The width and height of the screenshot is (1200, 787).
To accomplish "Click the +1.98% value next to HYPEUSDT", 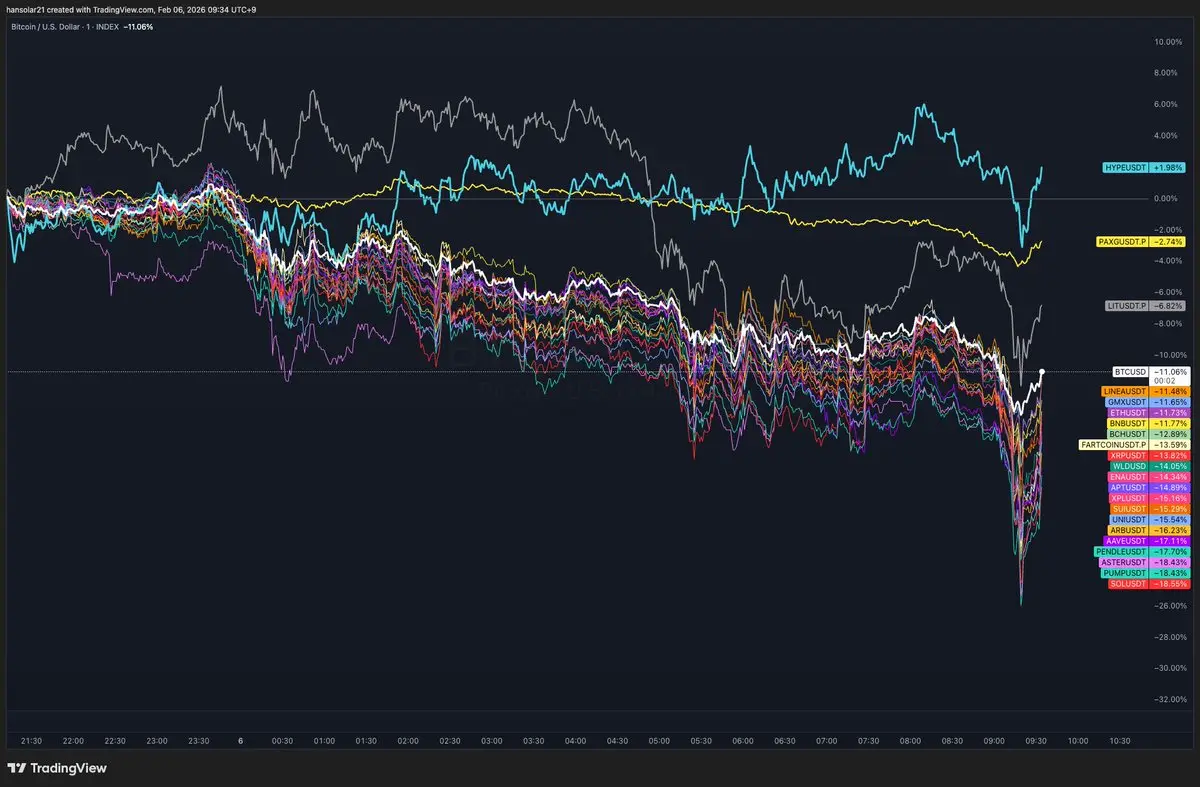I will coord(1167,167).
